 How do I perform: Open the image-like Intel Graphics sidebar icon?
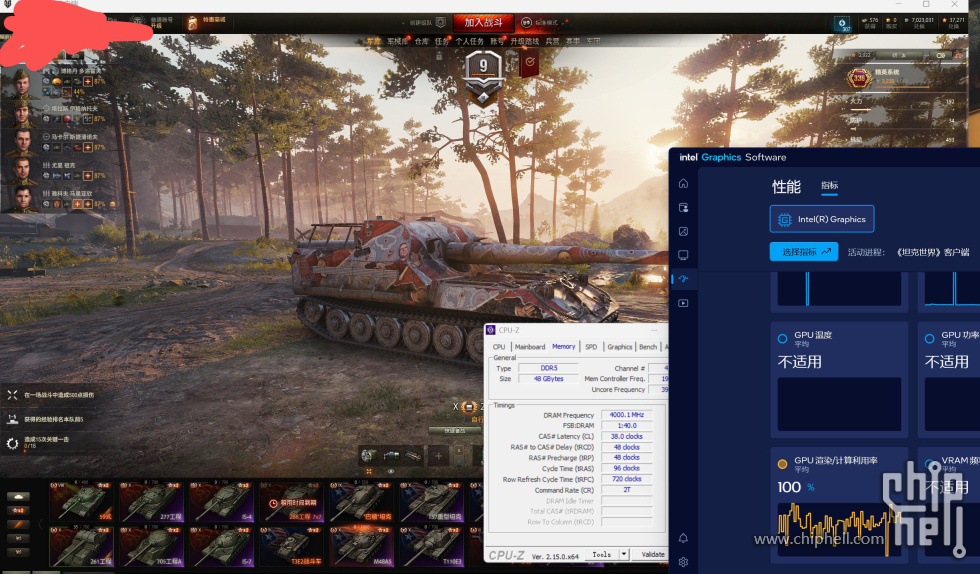pos(683,231)
